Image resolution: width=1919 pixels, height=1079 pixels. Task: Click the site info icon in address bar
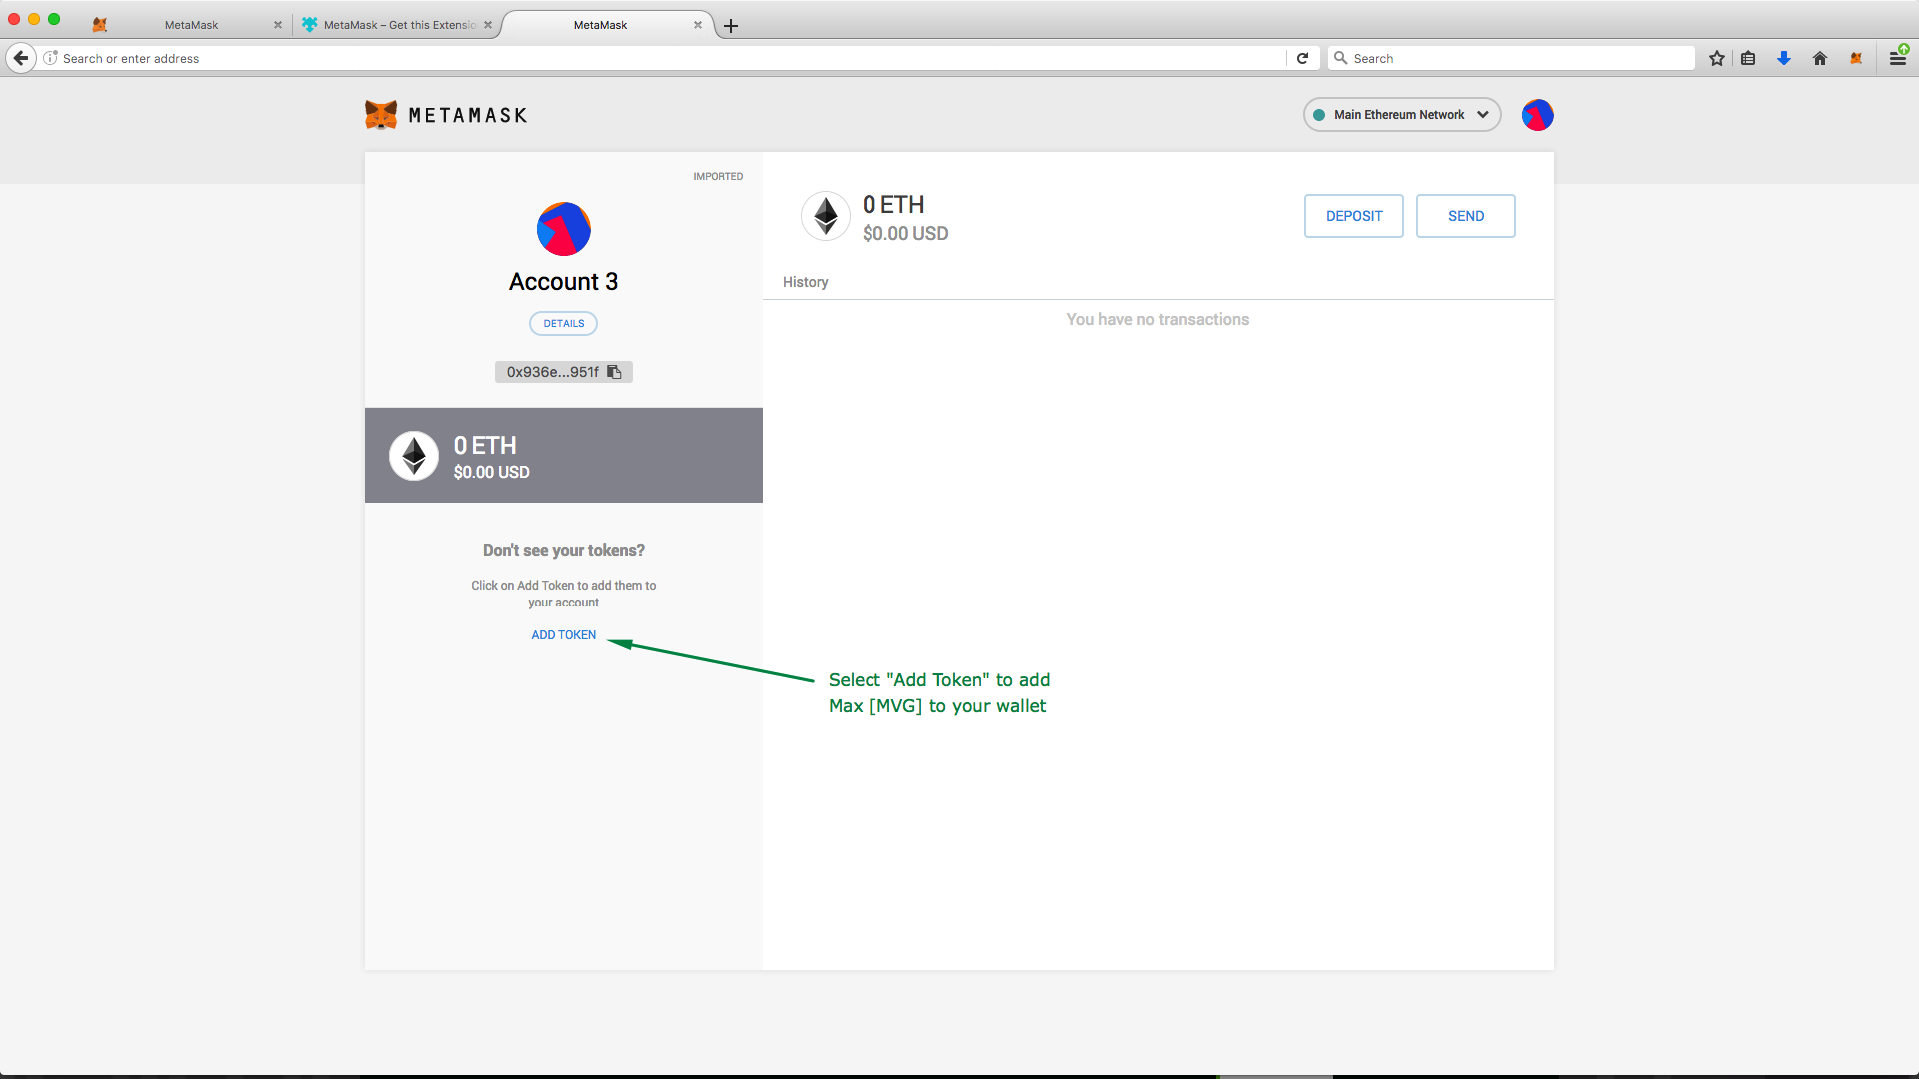[x=50, y=58]
